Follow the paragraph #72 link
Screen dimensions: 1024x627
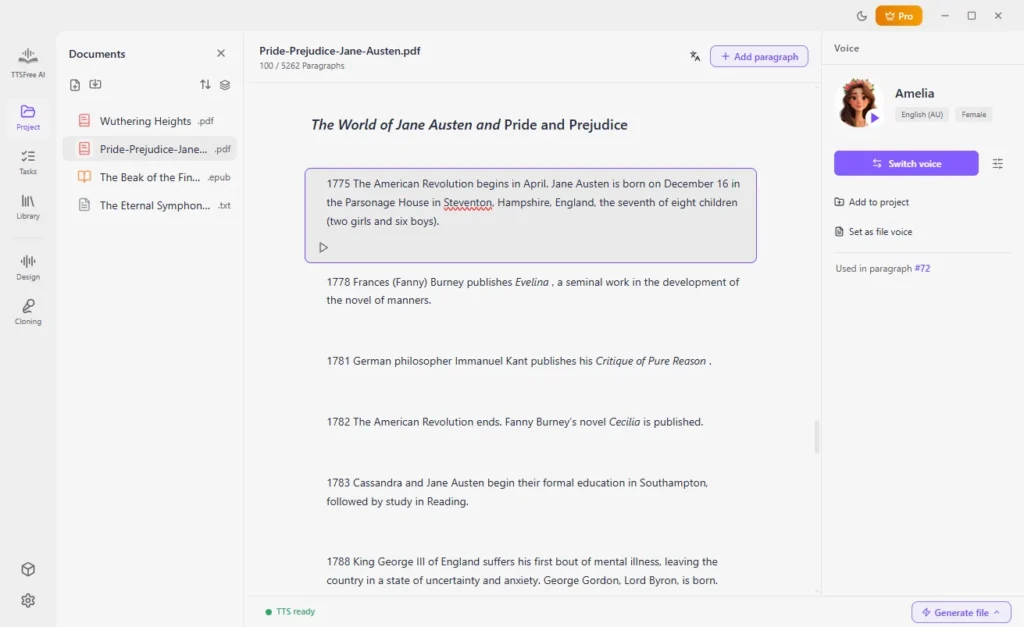[922, 268]
